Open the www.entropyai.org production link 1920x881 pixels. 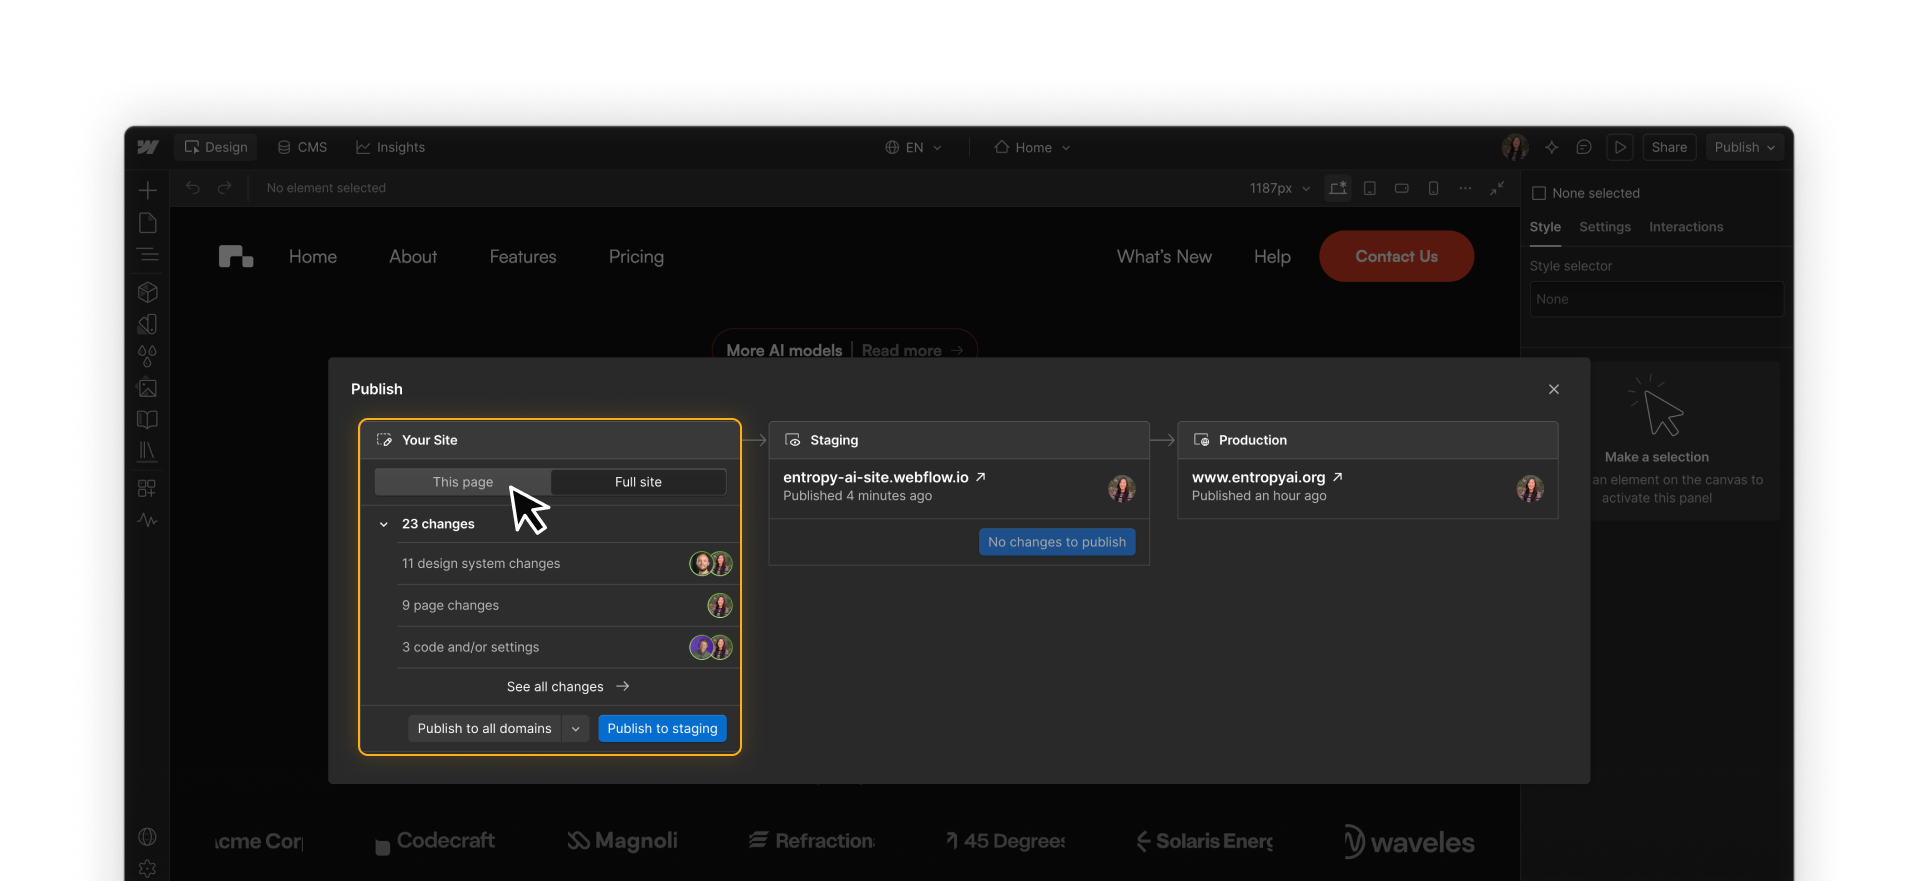pos(1267,478)
